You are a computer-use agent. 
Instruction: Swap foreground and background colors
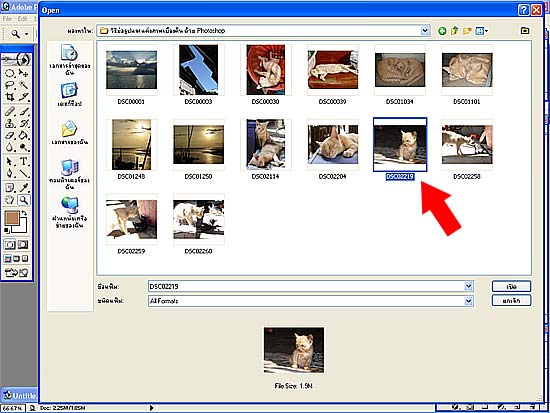pos(24,213)
